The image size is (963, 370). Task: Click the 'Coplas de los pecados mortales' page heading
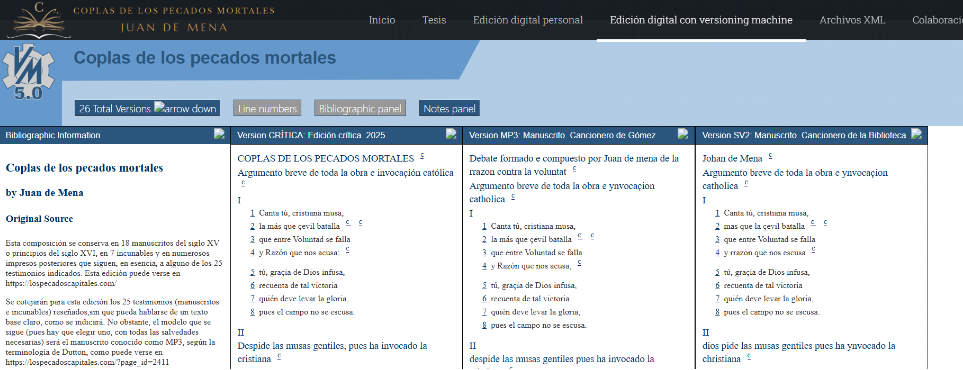point(205,58)
